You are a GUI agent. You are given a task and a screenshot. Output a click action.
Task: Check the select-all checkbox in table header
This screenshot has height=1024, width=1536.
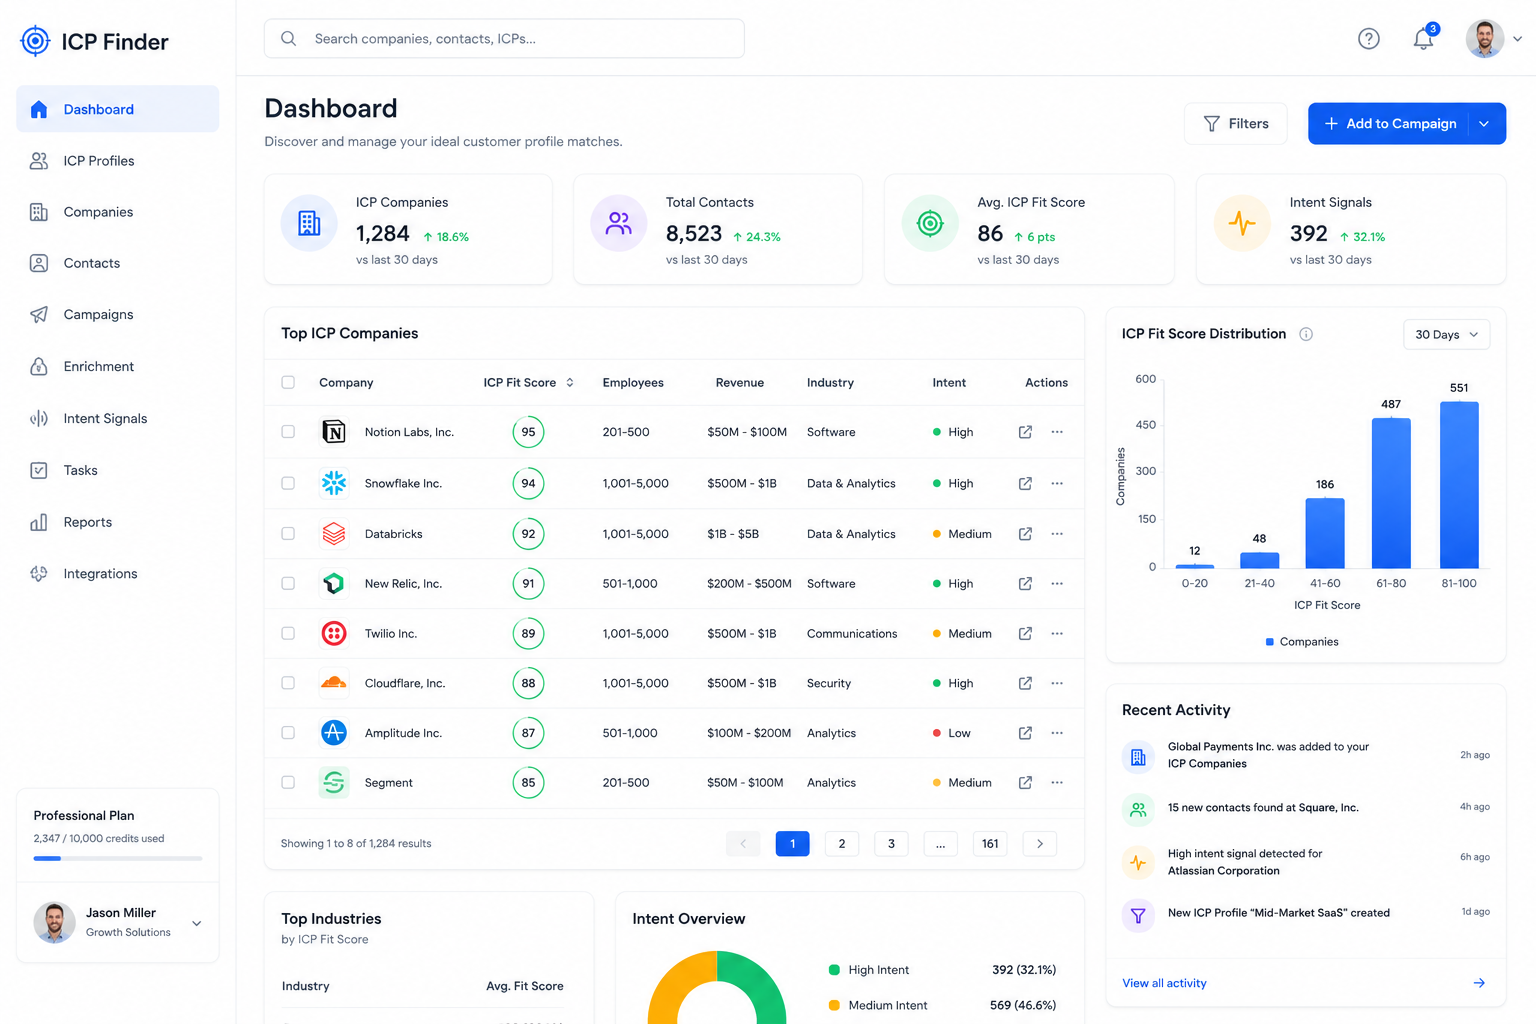tap(288, 382)
